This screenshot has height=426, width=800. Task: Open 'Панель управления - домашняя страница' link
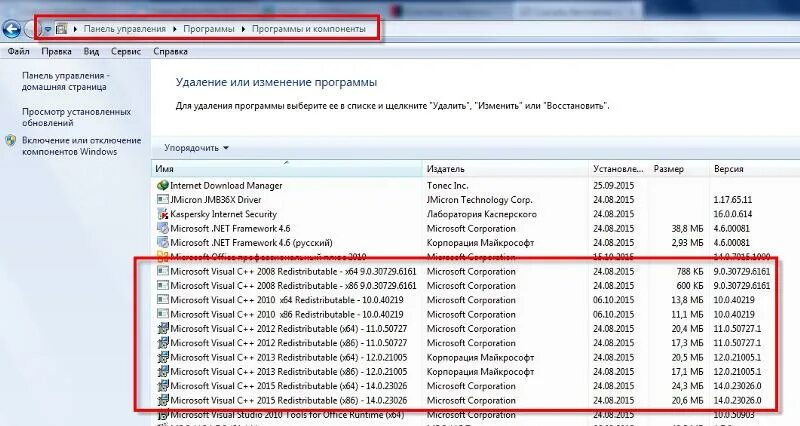(x=66, y=81)
